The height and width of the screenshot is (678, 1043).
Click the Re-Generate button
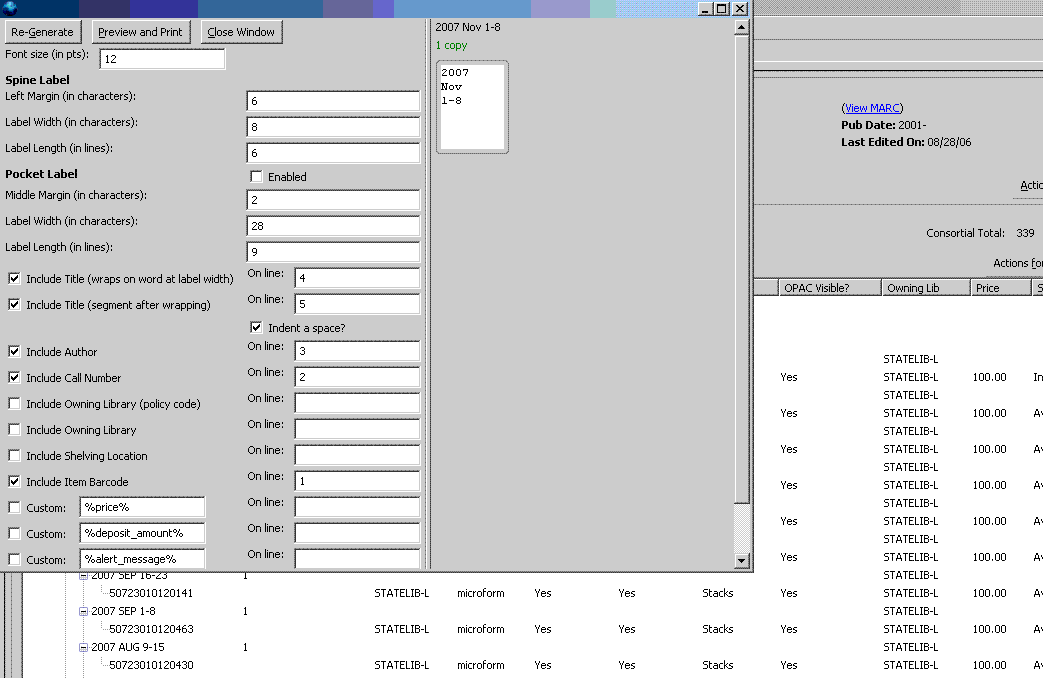click(x=43, y=32)
